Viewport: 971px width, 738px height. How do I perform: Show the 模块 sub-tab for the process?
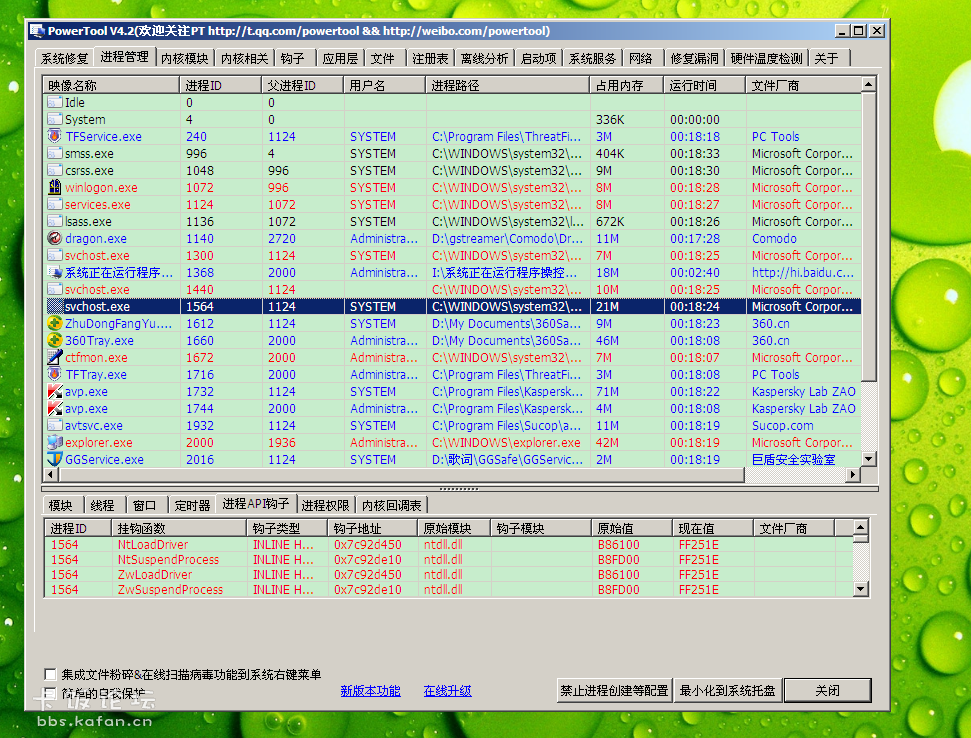click(x=61, y=506)
